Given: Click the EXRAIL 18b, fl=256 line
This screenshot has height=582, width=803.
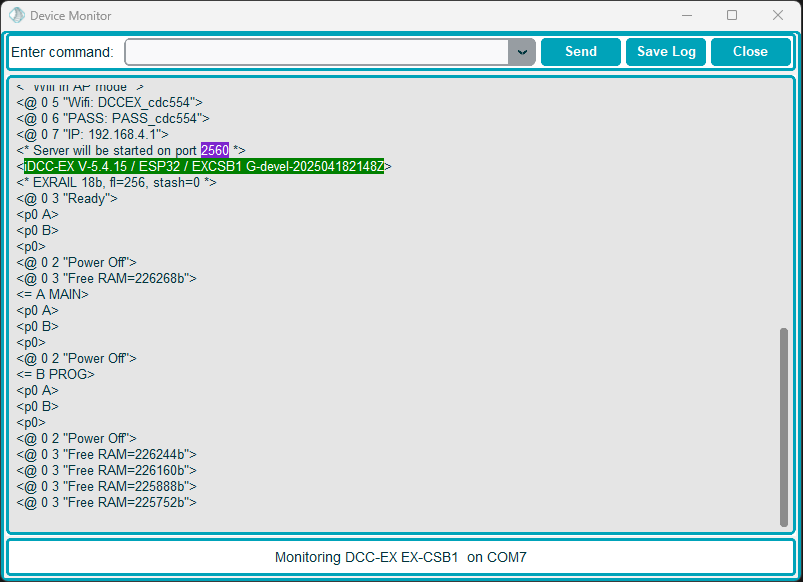Looking at the screenshot, I should click(x=116, y=182).
